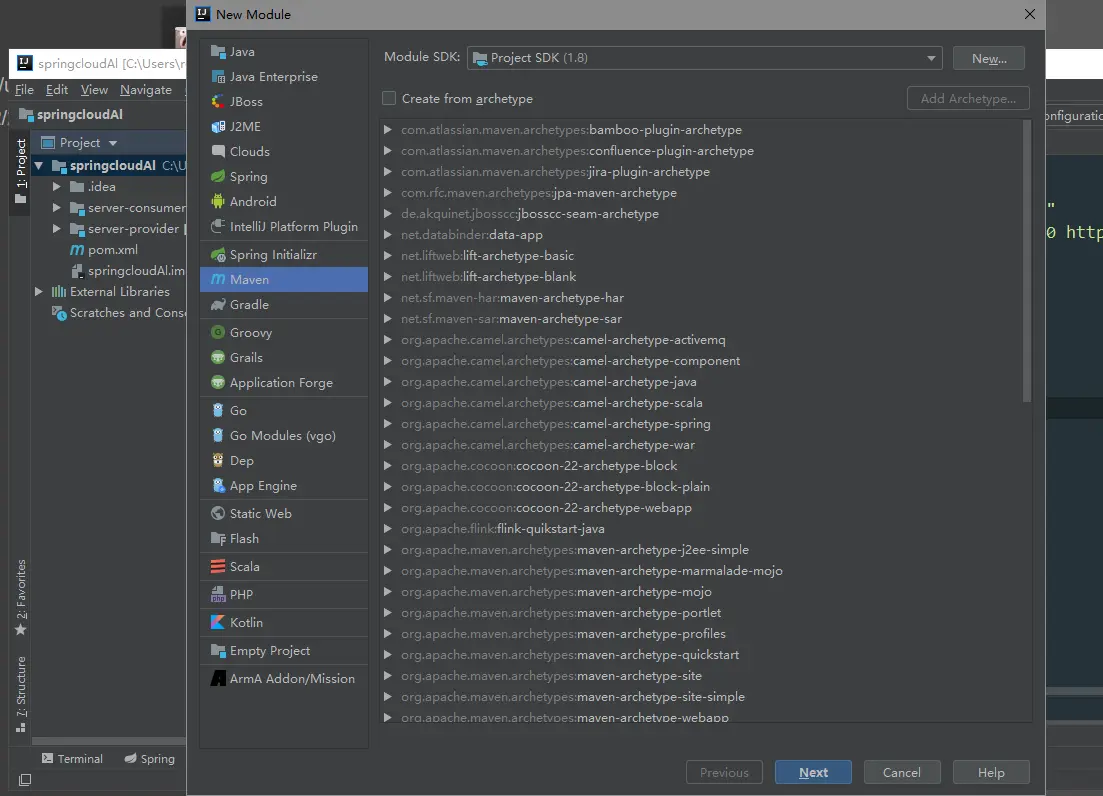The height and width of the screenshot is (796, 1103).
Task: Close the New Module dialog
Action: [1030, 14]
